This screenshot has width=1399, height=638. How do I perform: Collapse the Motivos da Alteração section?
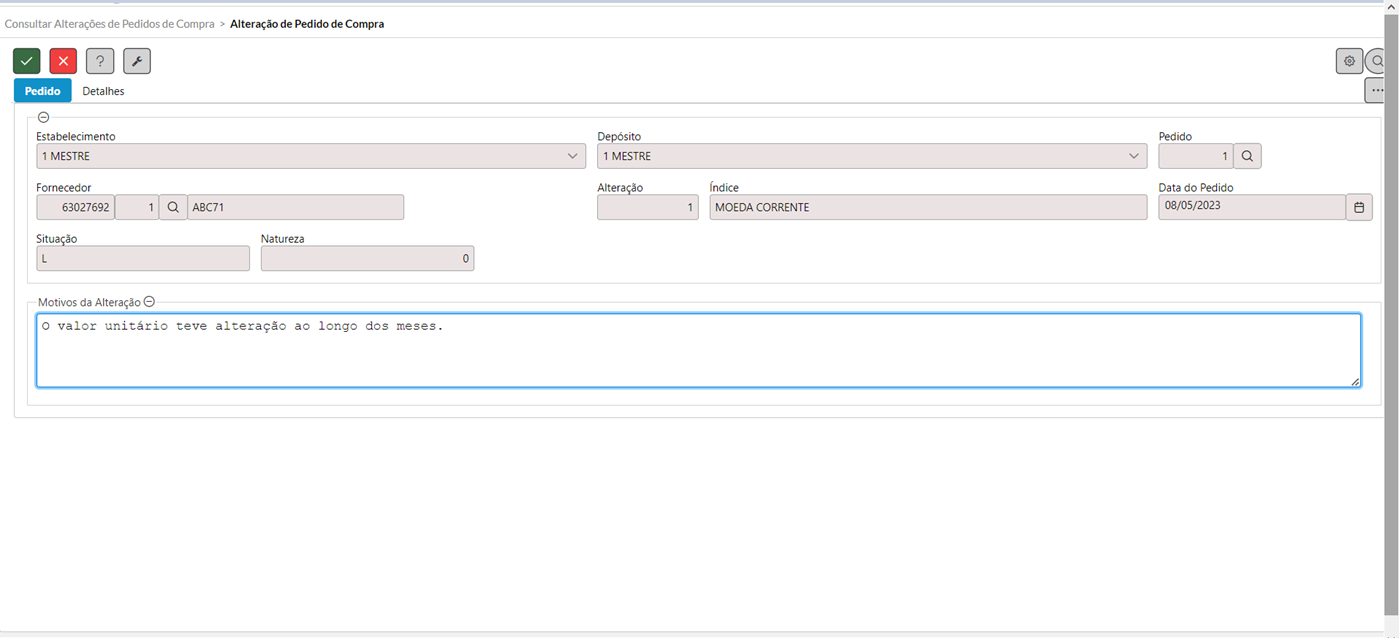click(149, 301)
